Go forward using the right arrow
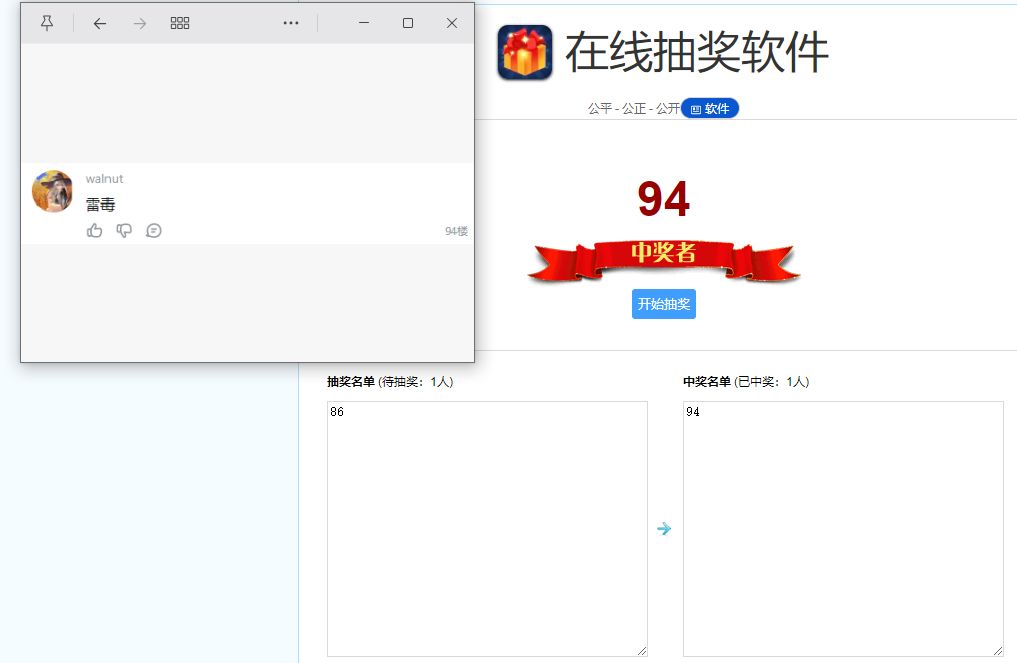The height and width of the screenshot is (663, 1017). coord(139,23)
